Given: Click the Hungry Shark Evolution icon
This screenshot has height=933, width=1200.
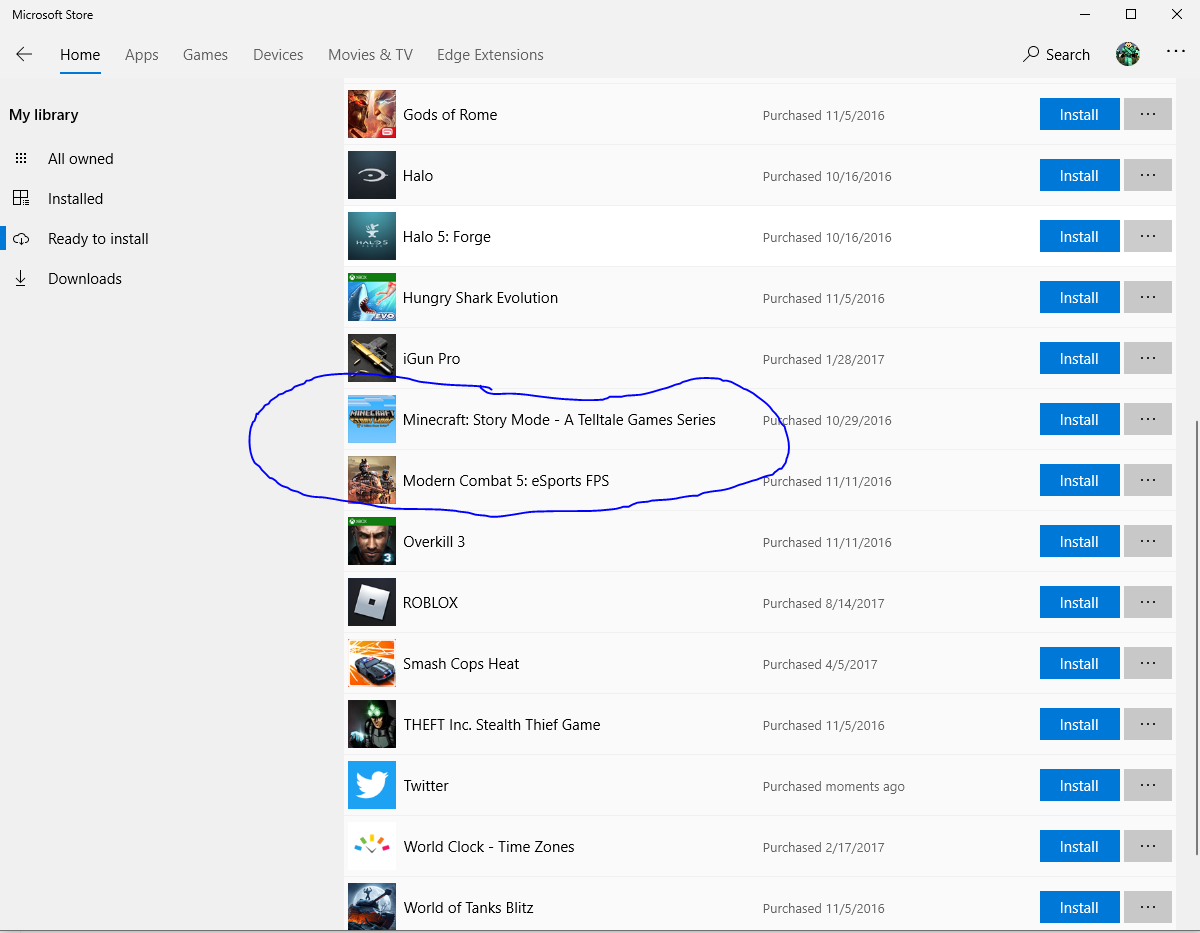Looking at the screenshot, I should pos(372,297).
